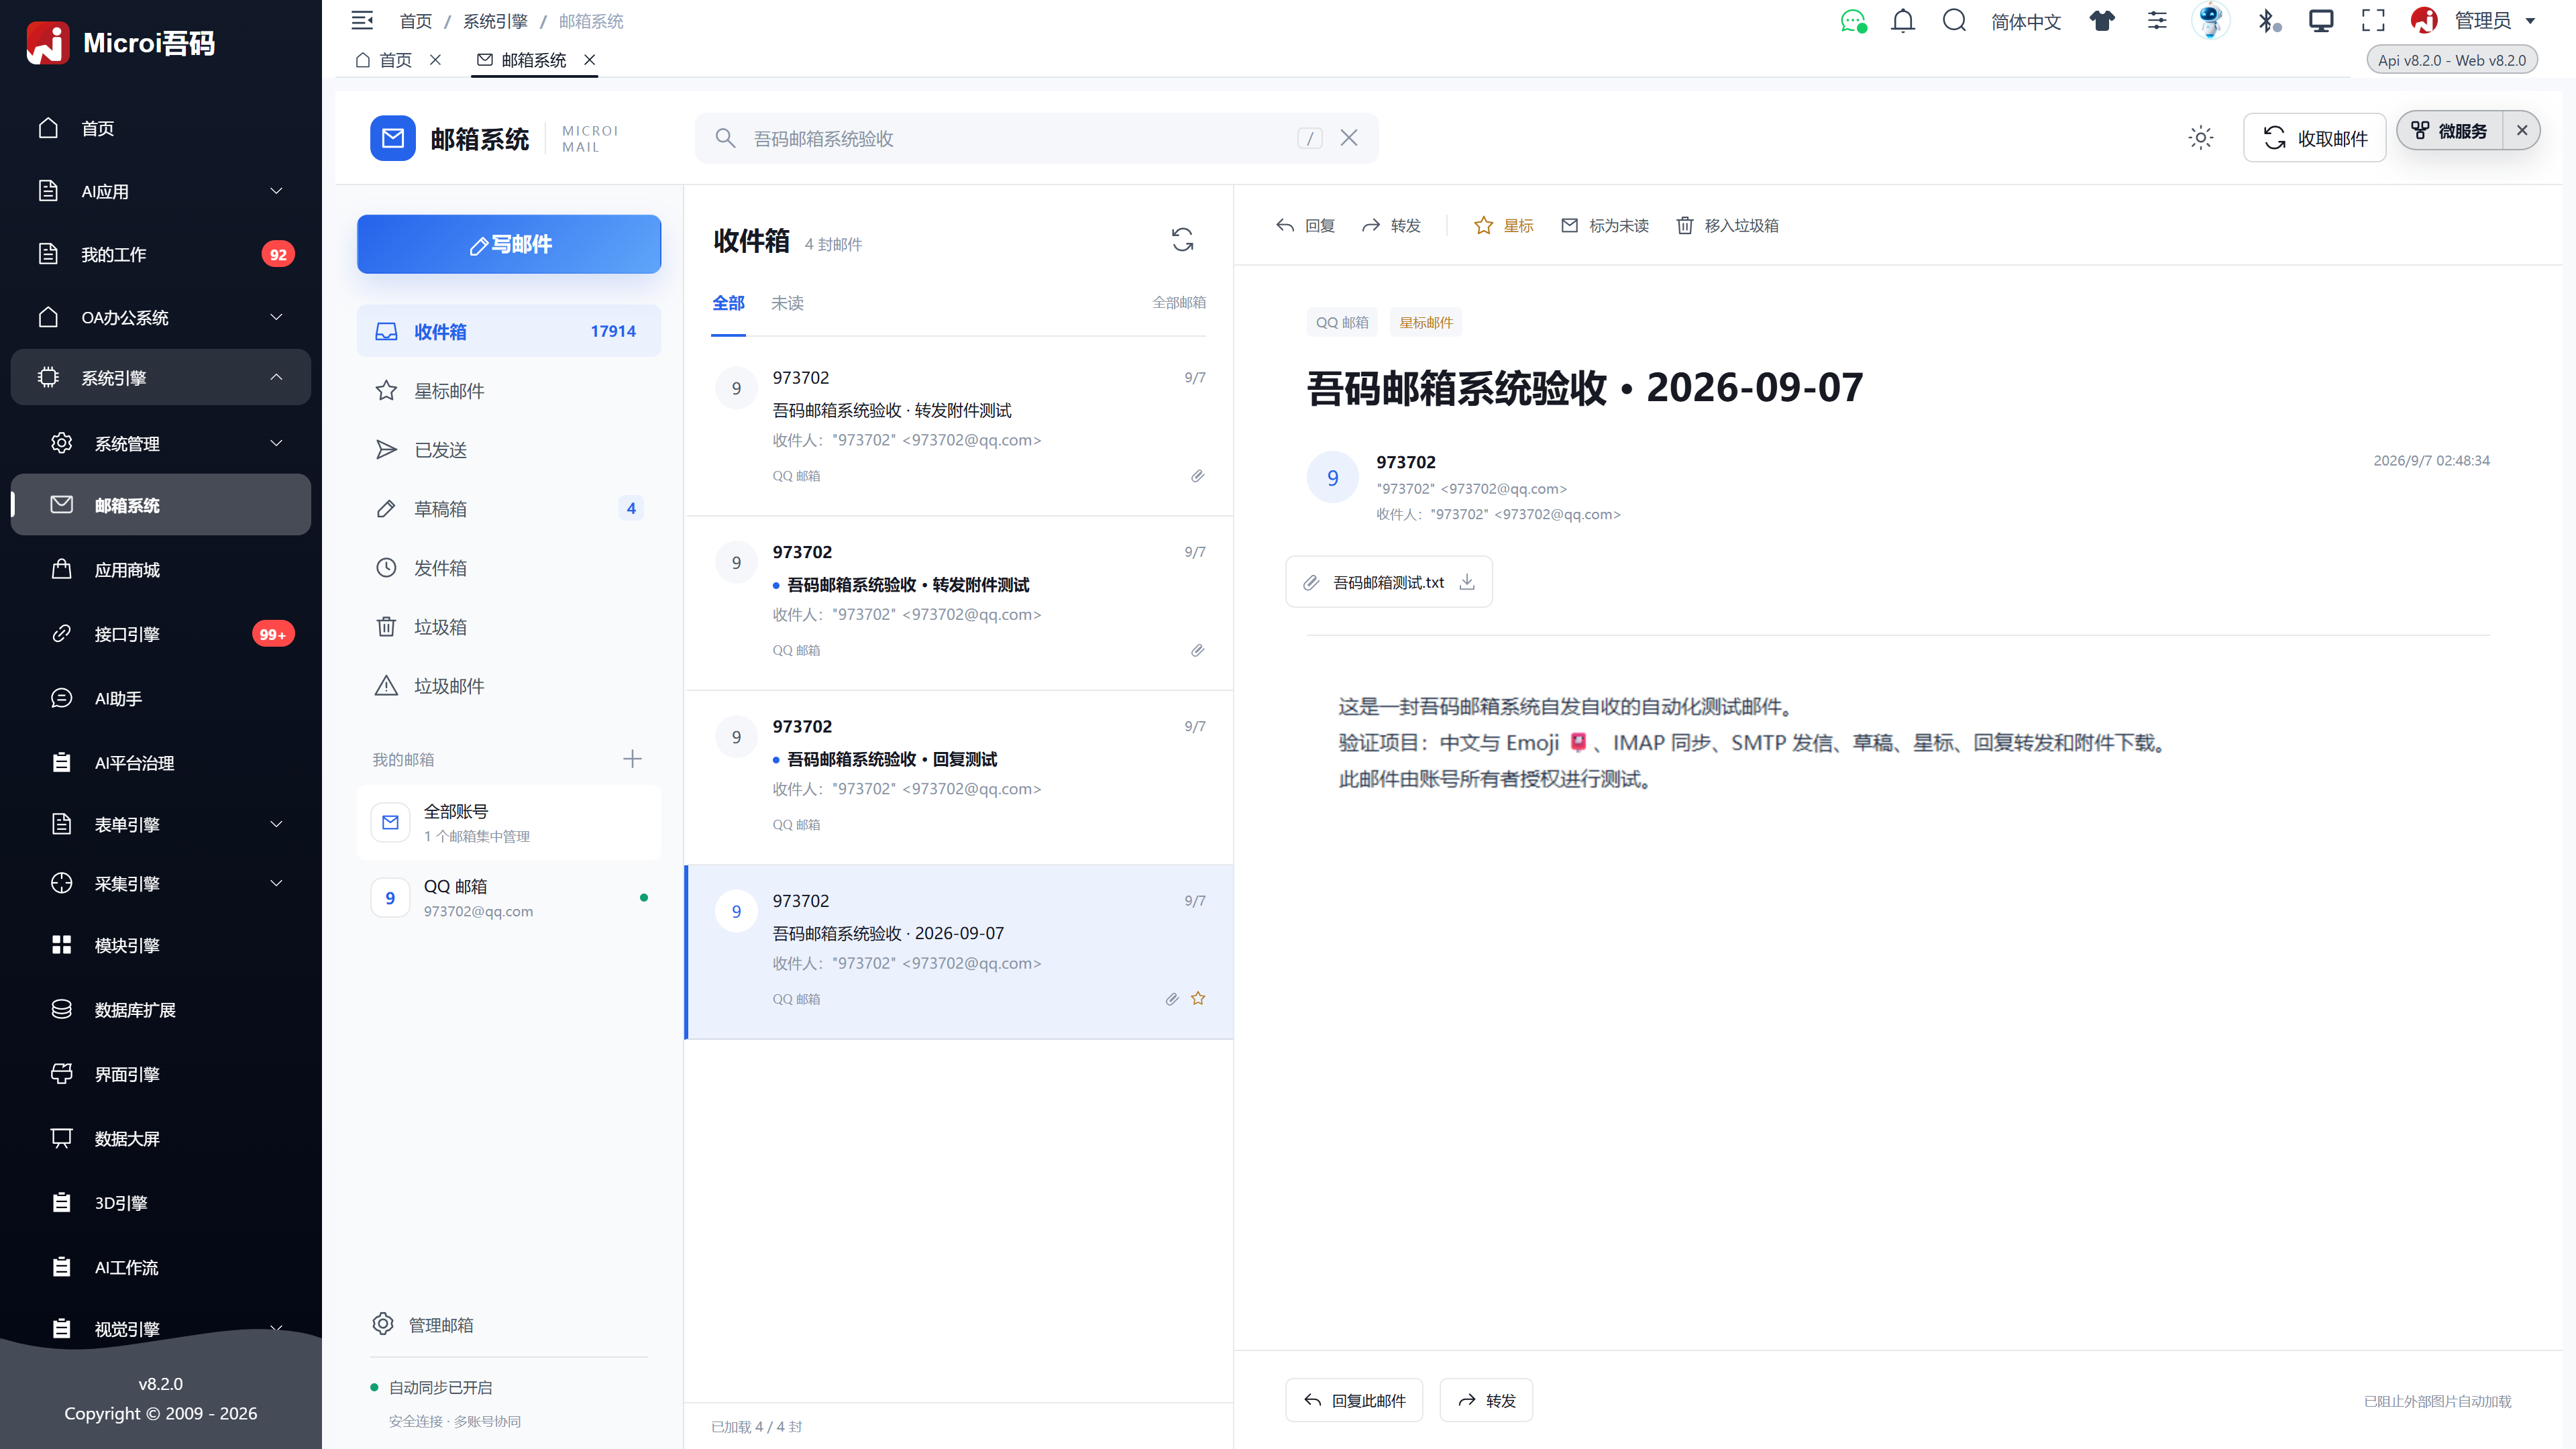
Task: Add a mailbox with the plus icon
Action: point(632,759)
